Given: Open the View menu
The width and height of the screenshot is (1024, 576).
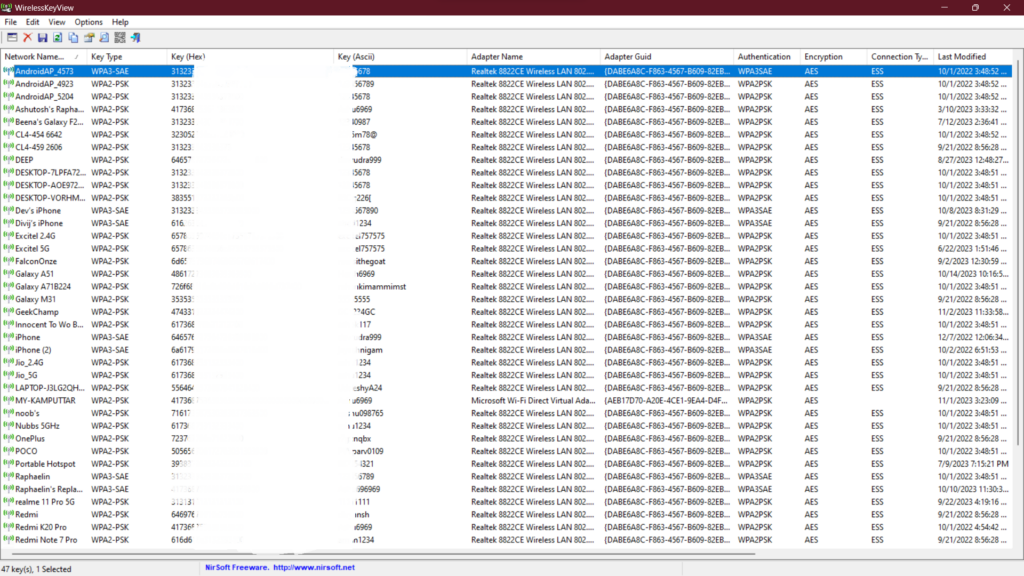Looking at the screenshot, I should [57, 22].
